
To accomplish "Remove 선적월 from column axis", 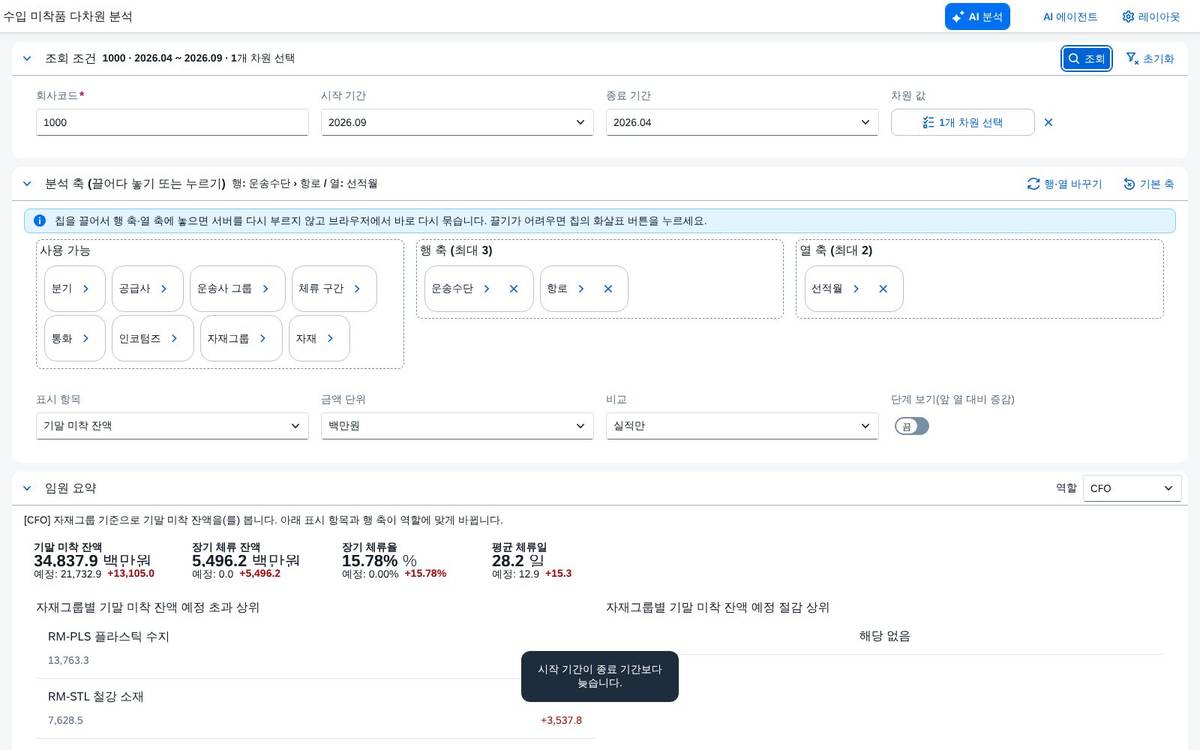I will (x=883, y=288).
